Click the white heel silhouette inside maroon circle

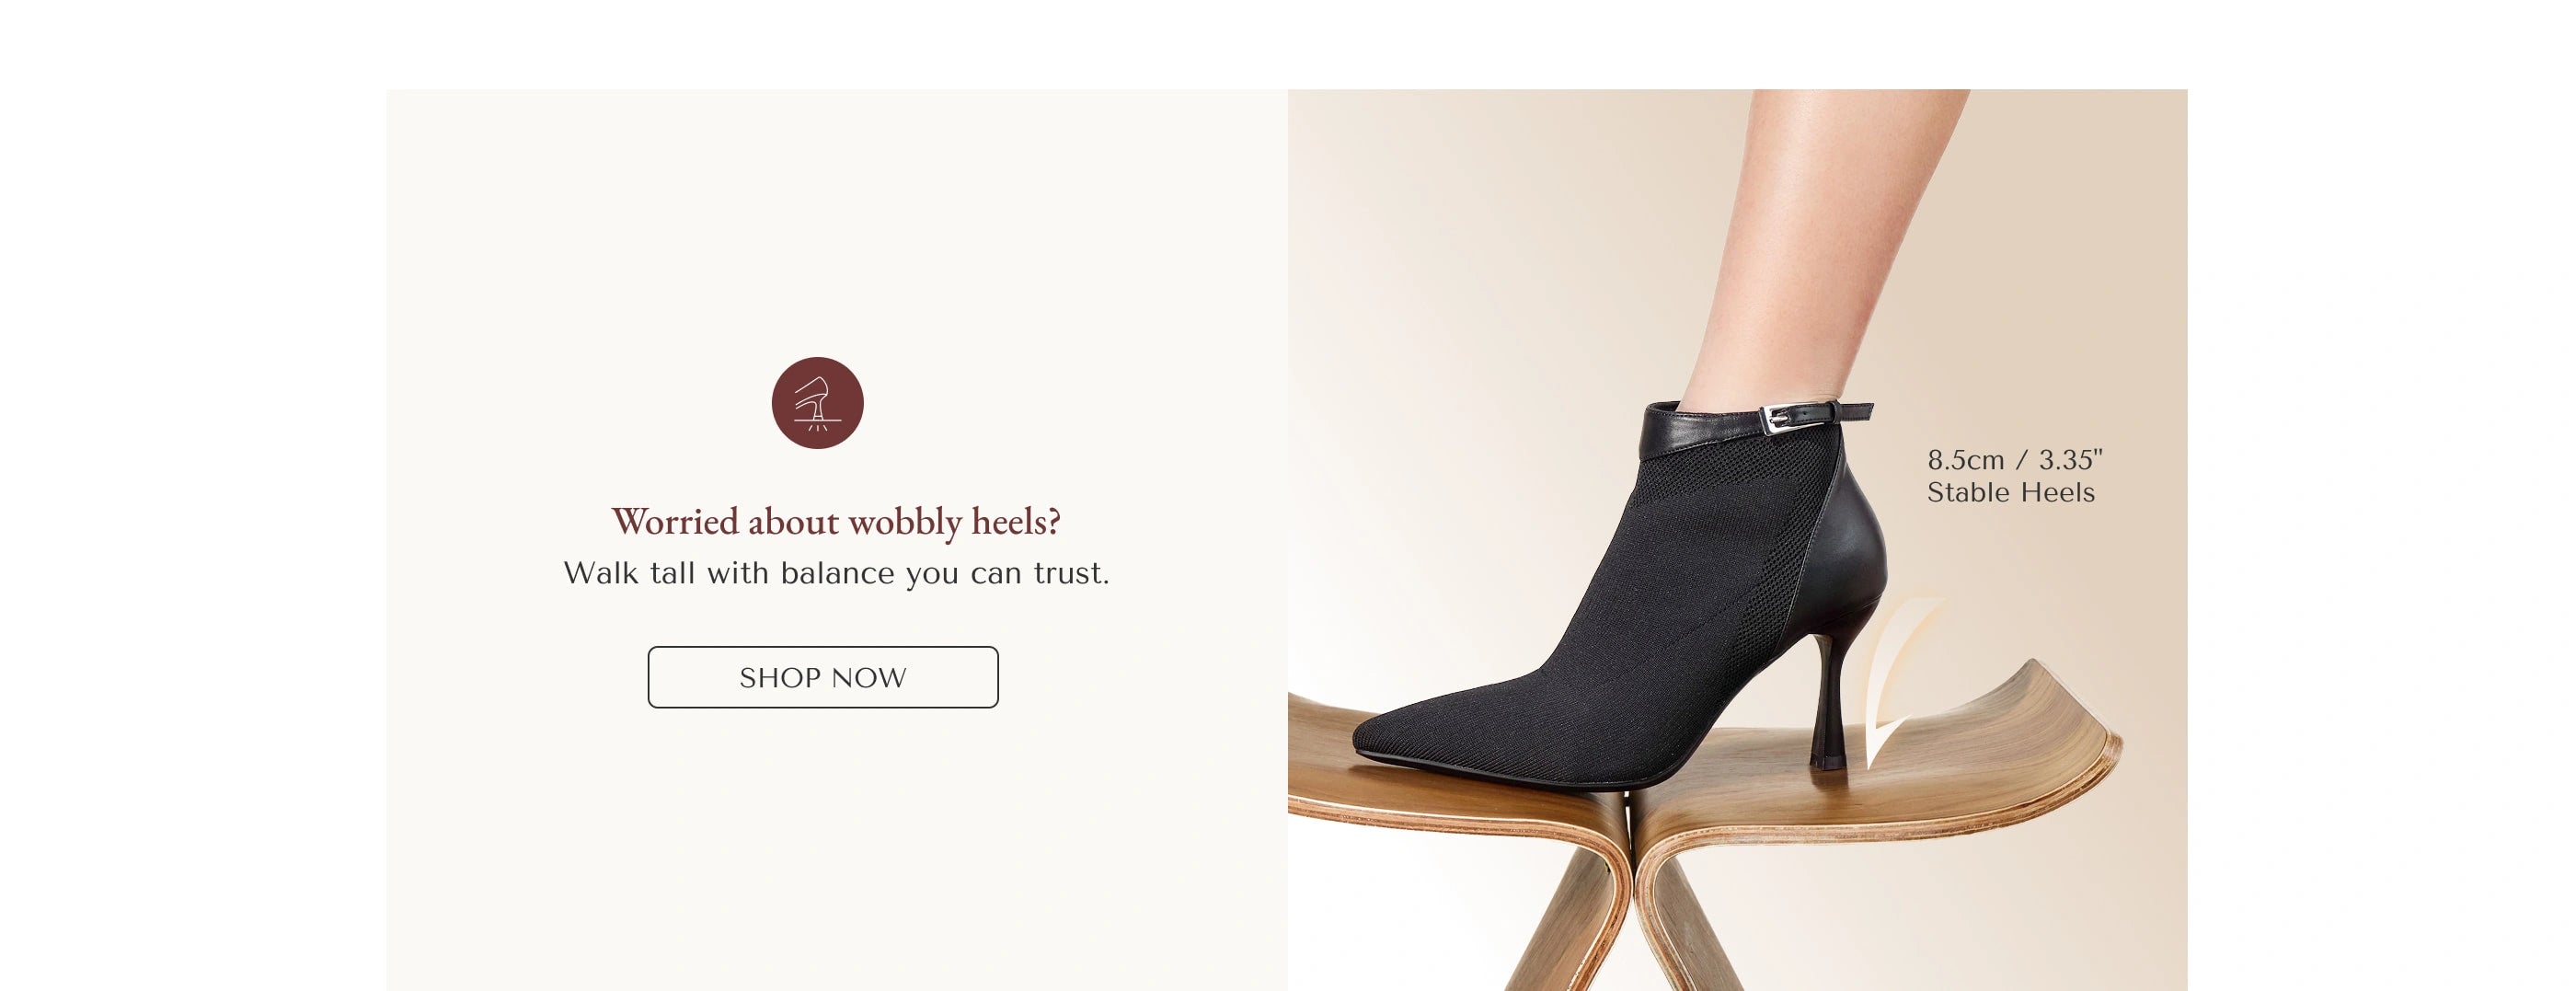(x=817, y=403)
